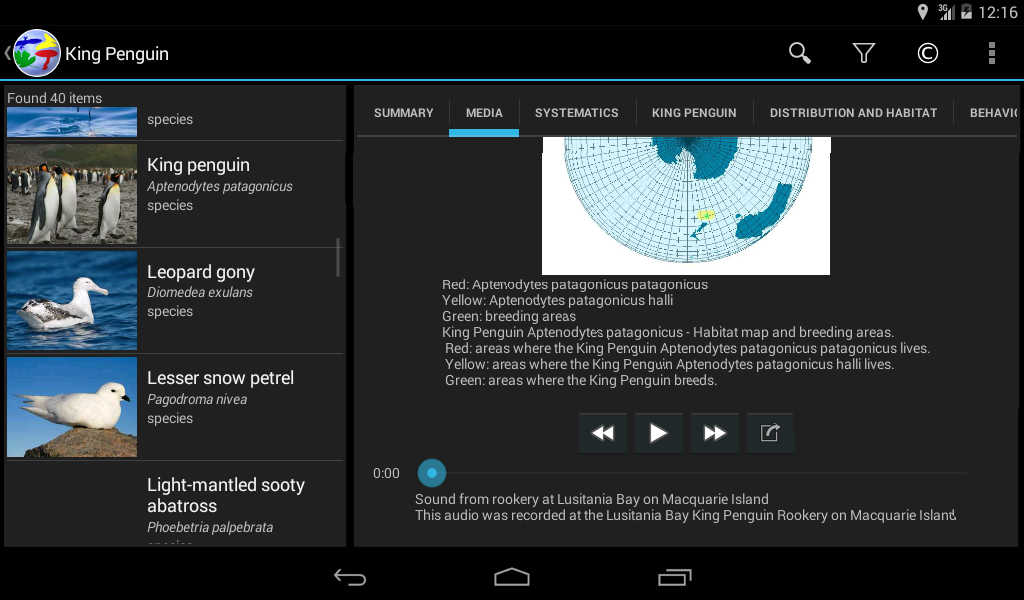Play the Lusitania Bay sound recording
This screenshot has width=1024, height=600.
[658, 433]
